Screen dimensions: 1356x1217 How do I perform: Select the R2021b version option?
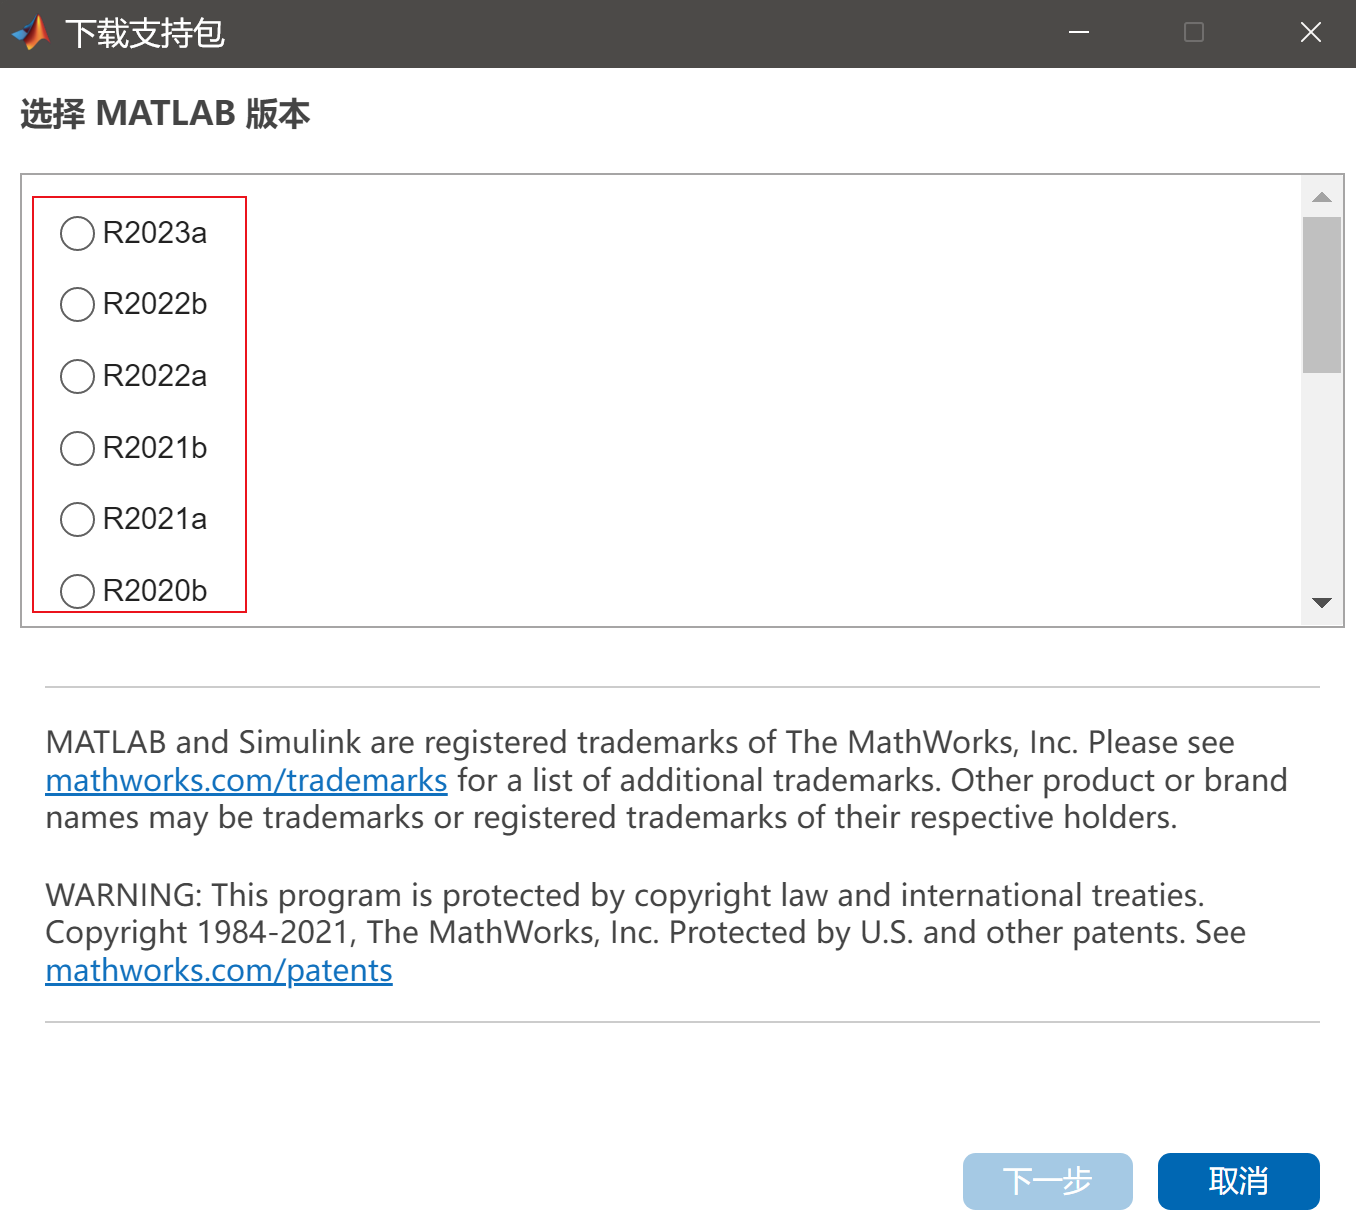coord(77,448)
